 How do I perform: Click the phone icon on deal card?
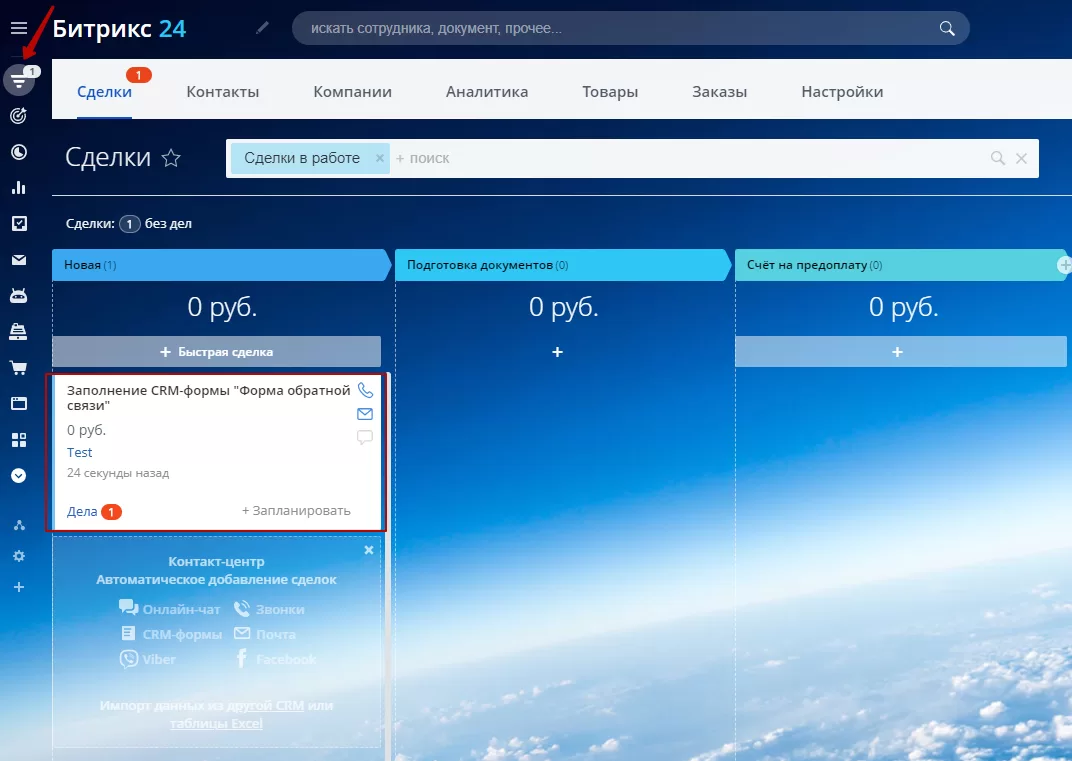point(365,390)
